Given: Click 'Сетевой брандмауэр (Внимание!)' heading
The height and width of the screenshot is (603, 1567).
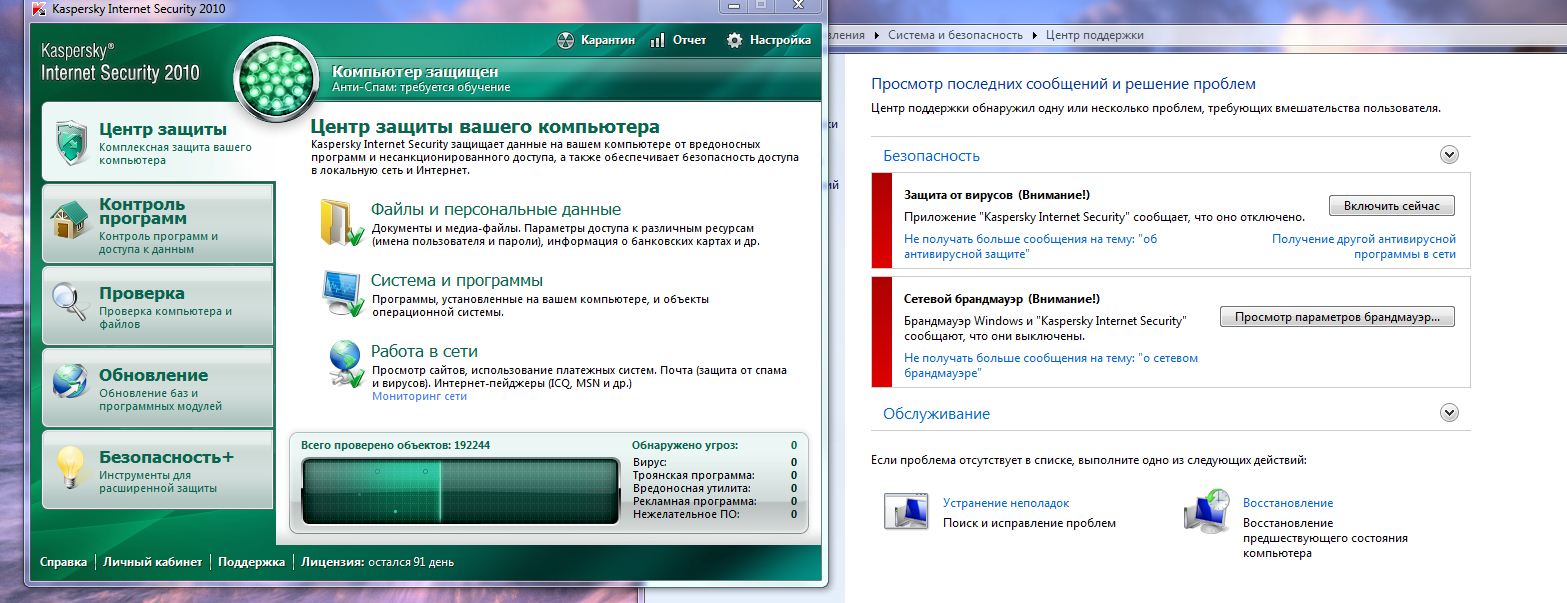Looking at the screenshot, I should [1002, 299].
